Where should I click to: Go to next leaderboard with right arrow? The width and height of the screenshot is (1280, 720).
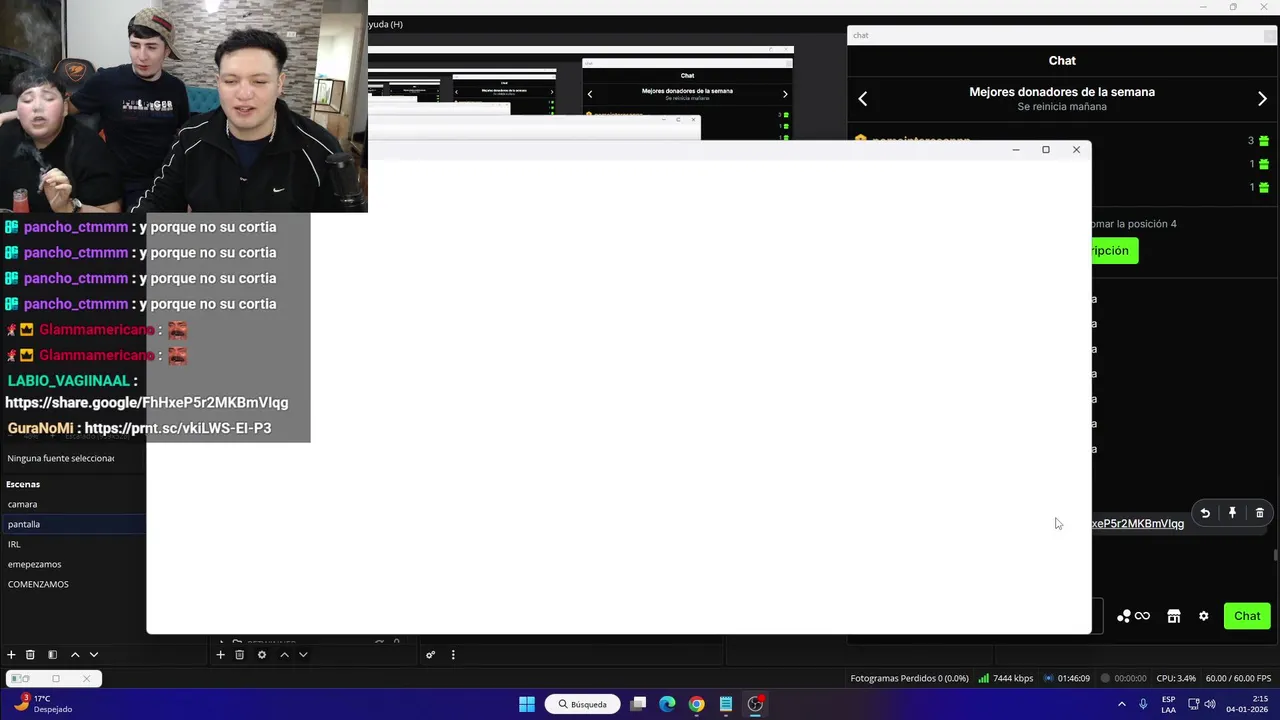[1262, 98]
